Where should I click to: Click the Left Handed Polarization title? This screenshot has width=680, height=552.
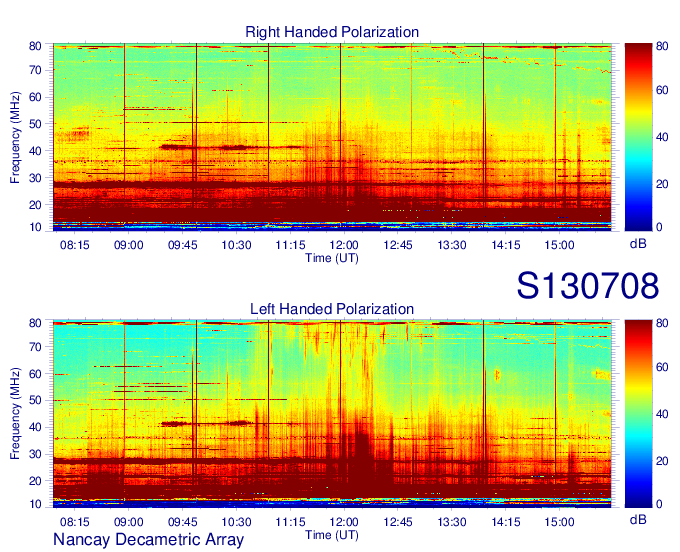332,309
